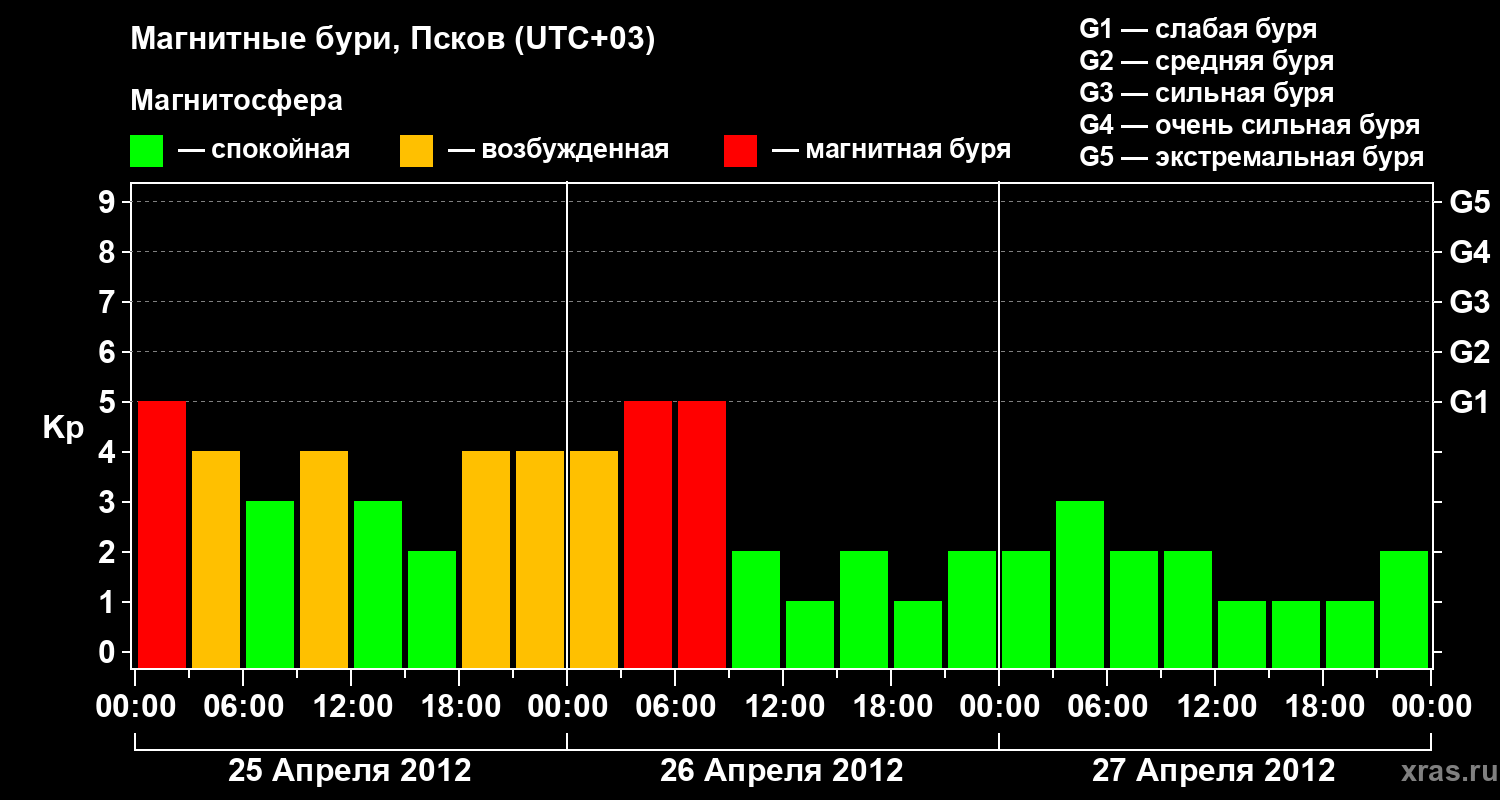The image size is (1500, 800).
Task: Click the 'G3' tick label on the right axis
Action: (x=1469, y=303)
